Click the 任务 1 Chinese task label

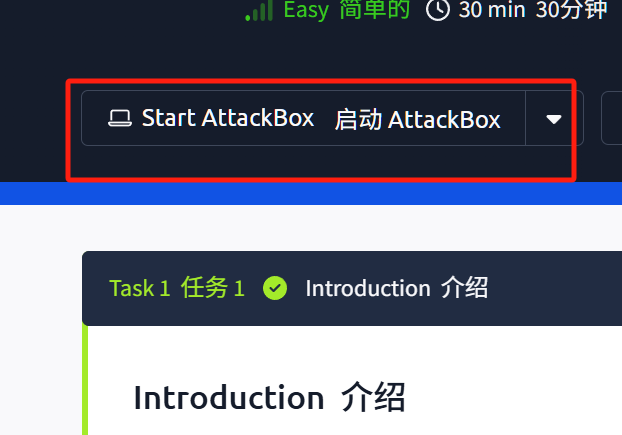pyautogui.click(x=213, y=288)
